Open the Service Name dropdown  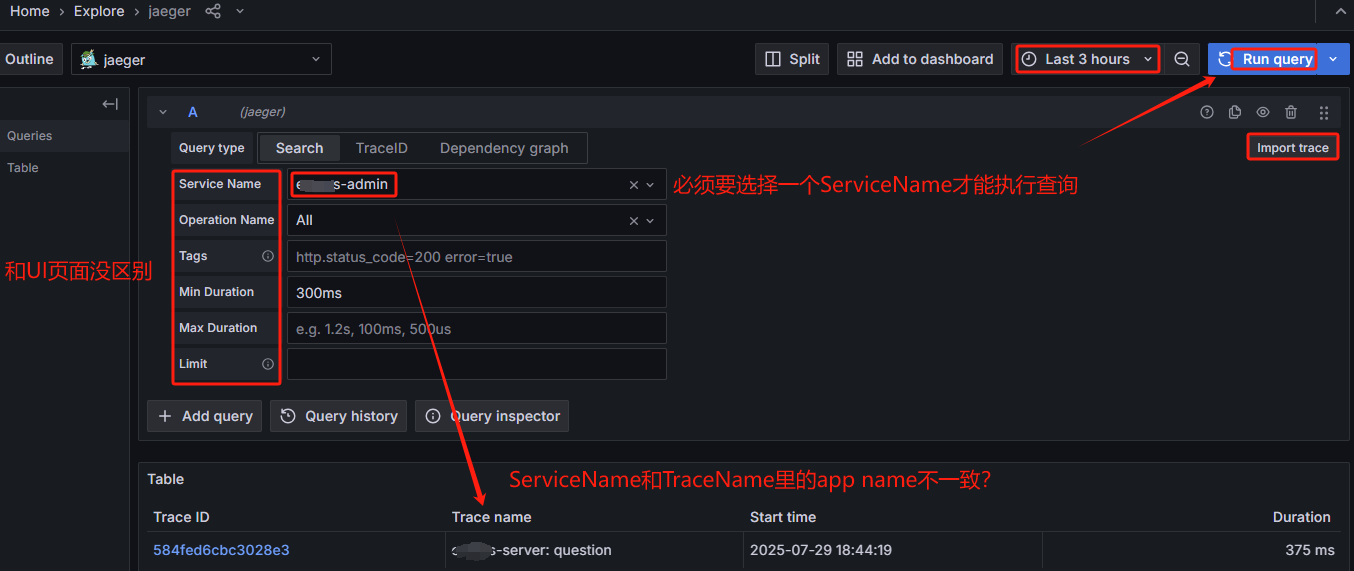coord(651,185)
